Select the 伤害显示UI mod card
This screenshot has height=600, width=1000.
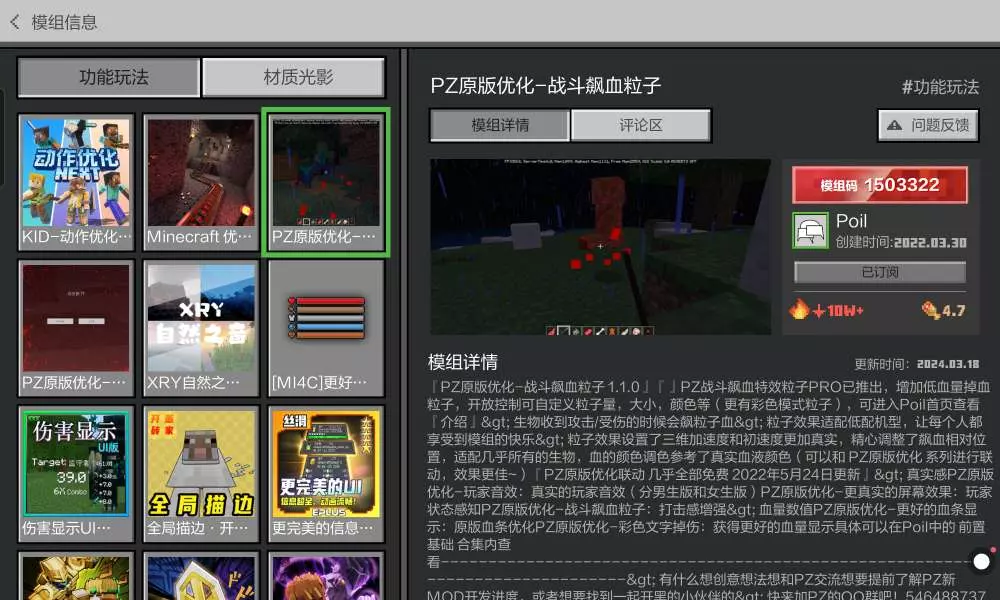pos(76,474)
